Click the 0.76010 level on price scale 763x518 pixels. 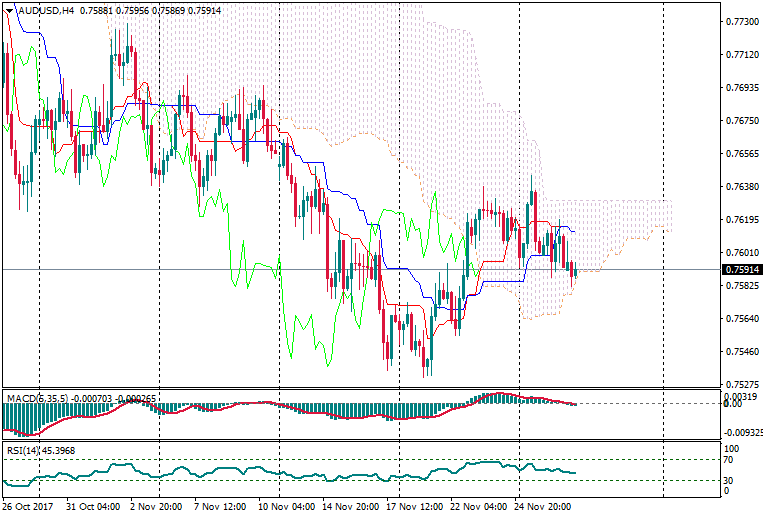coord(739,253)
